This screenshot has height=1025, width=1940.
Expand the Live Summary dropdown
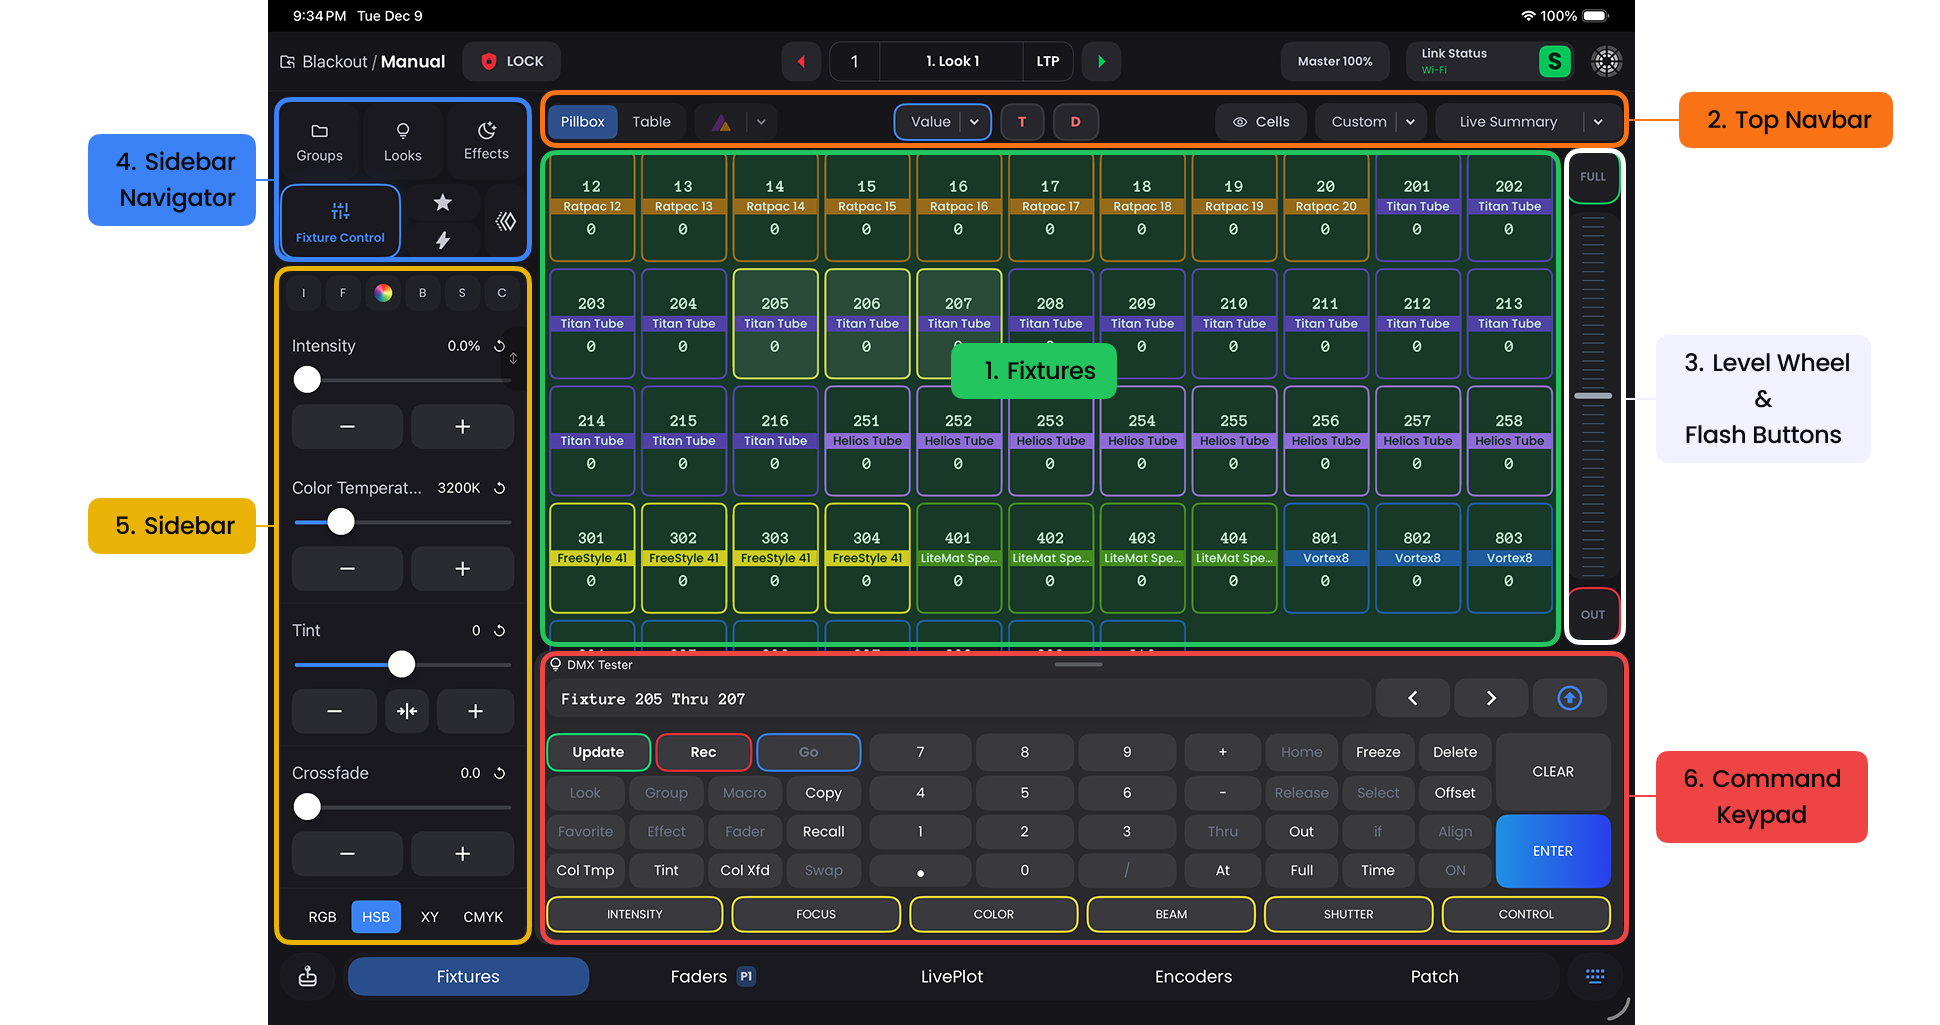click(1598, 122)
